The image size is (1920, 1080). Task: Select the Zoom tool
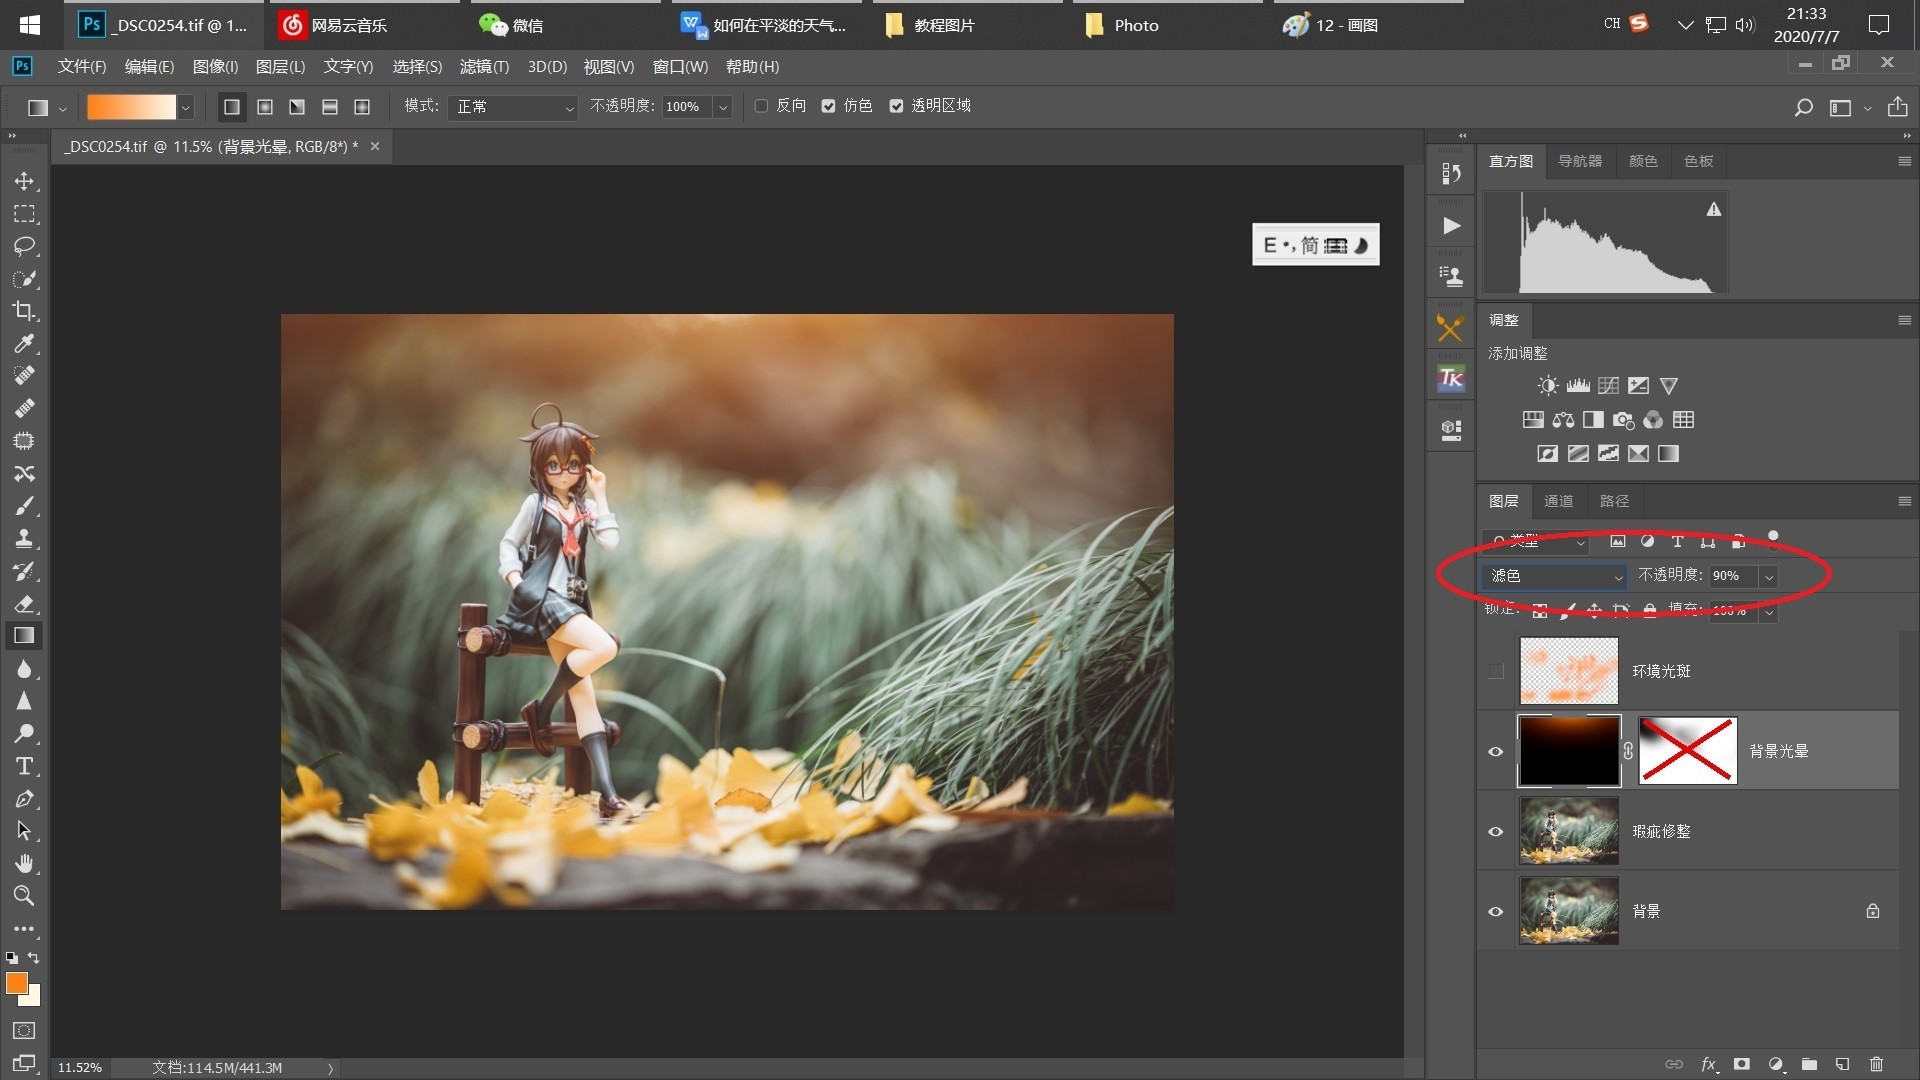point(24,895)
